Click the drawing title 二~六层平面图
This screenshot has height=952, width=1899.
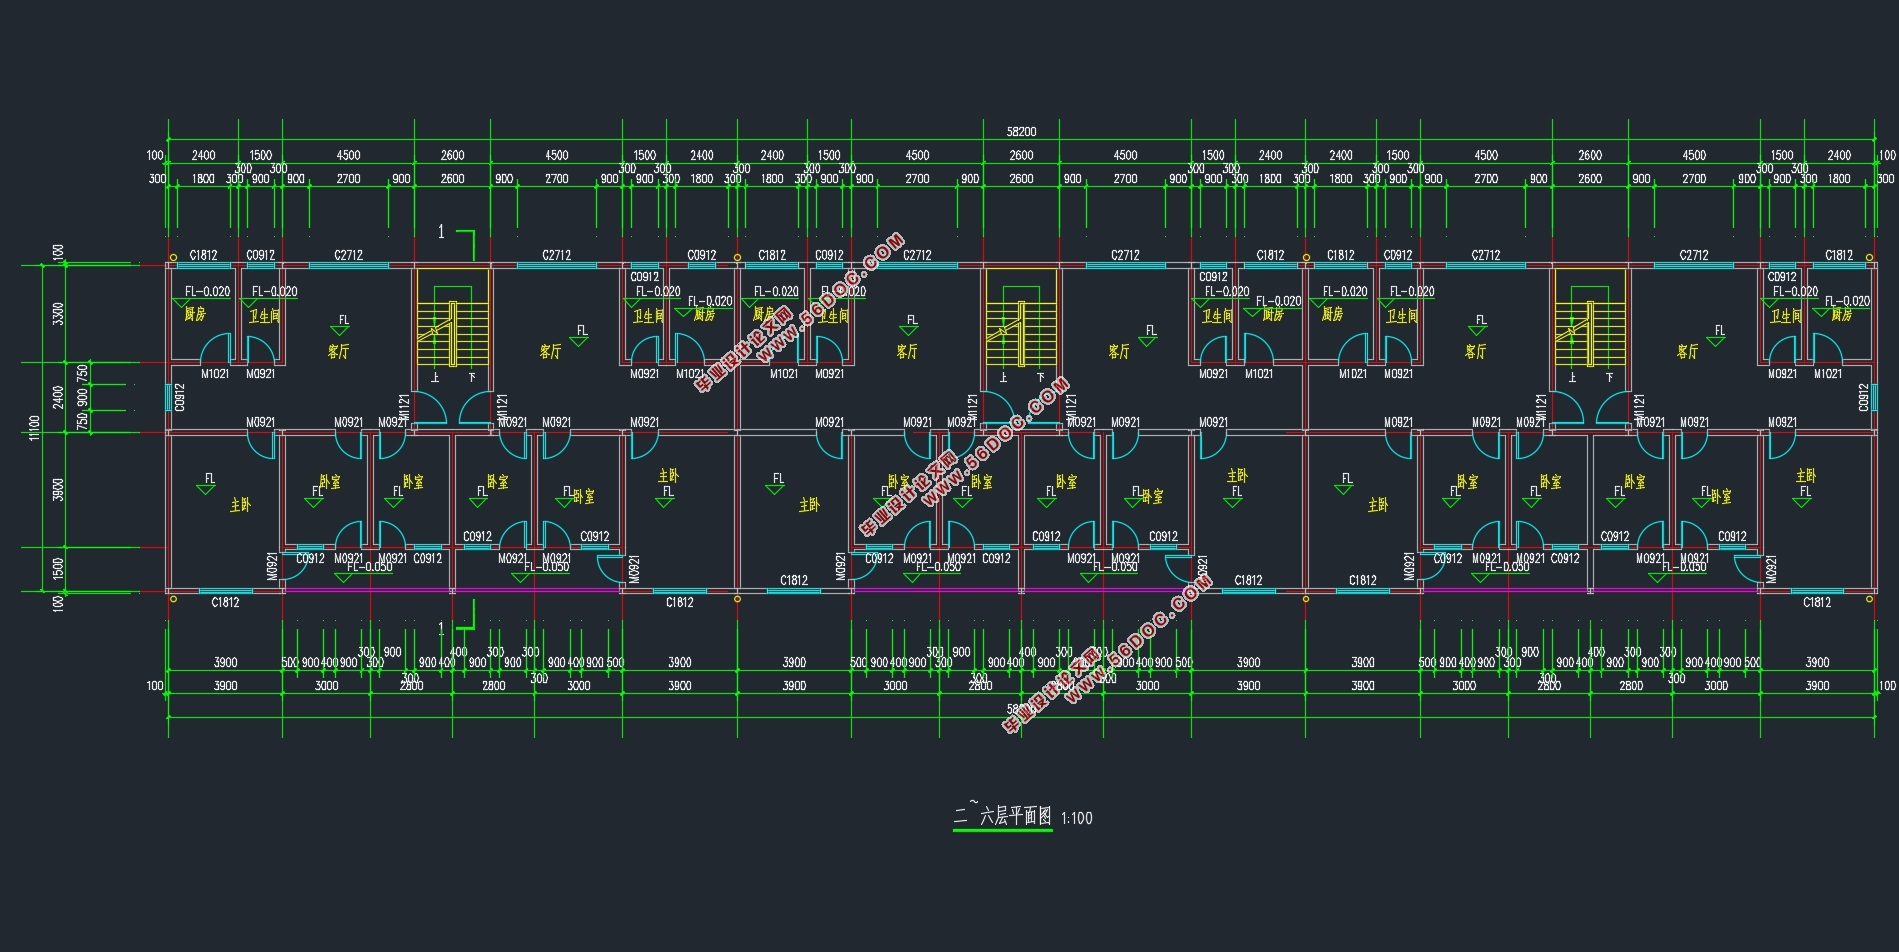click(x=1003, y=816)
